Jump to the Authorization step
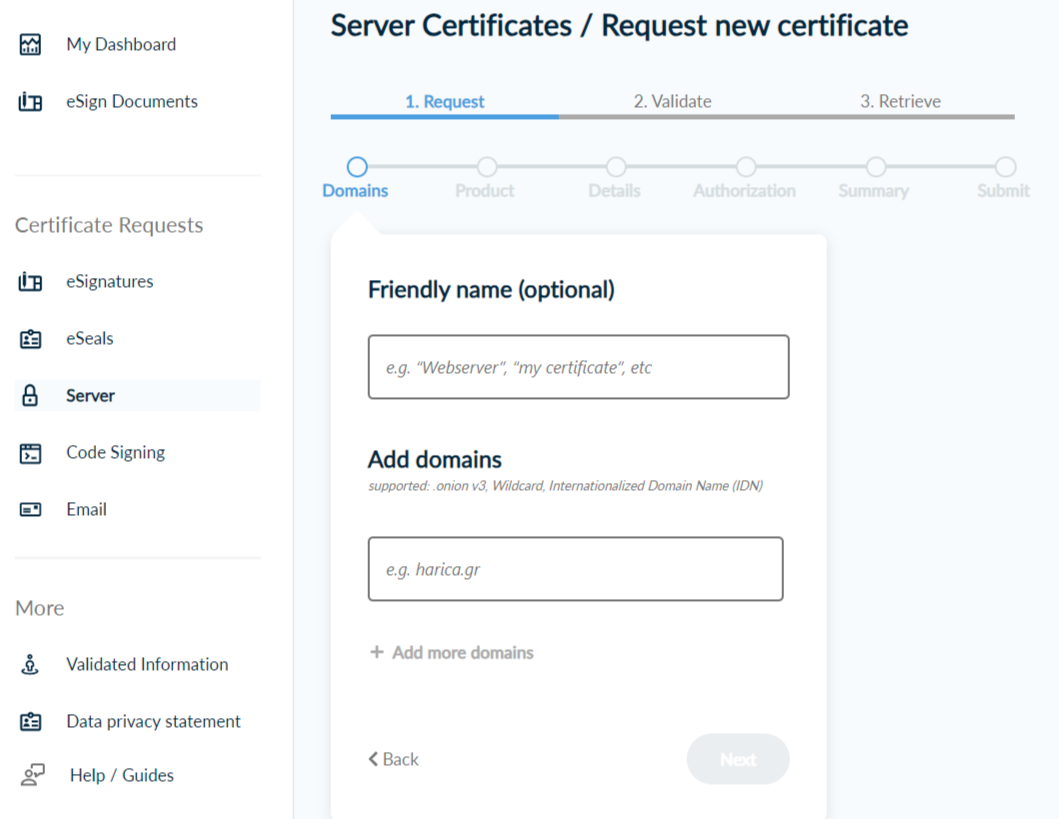 745,167
